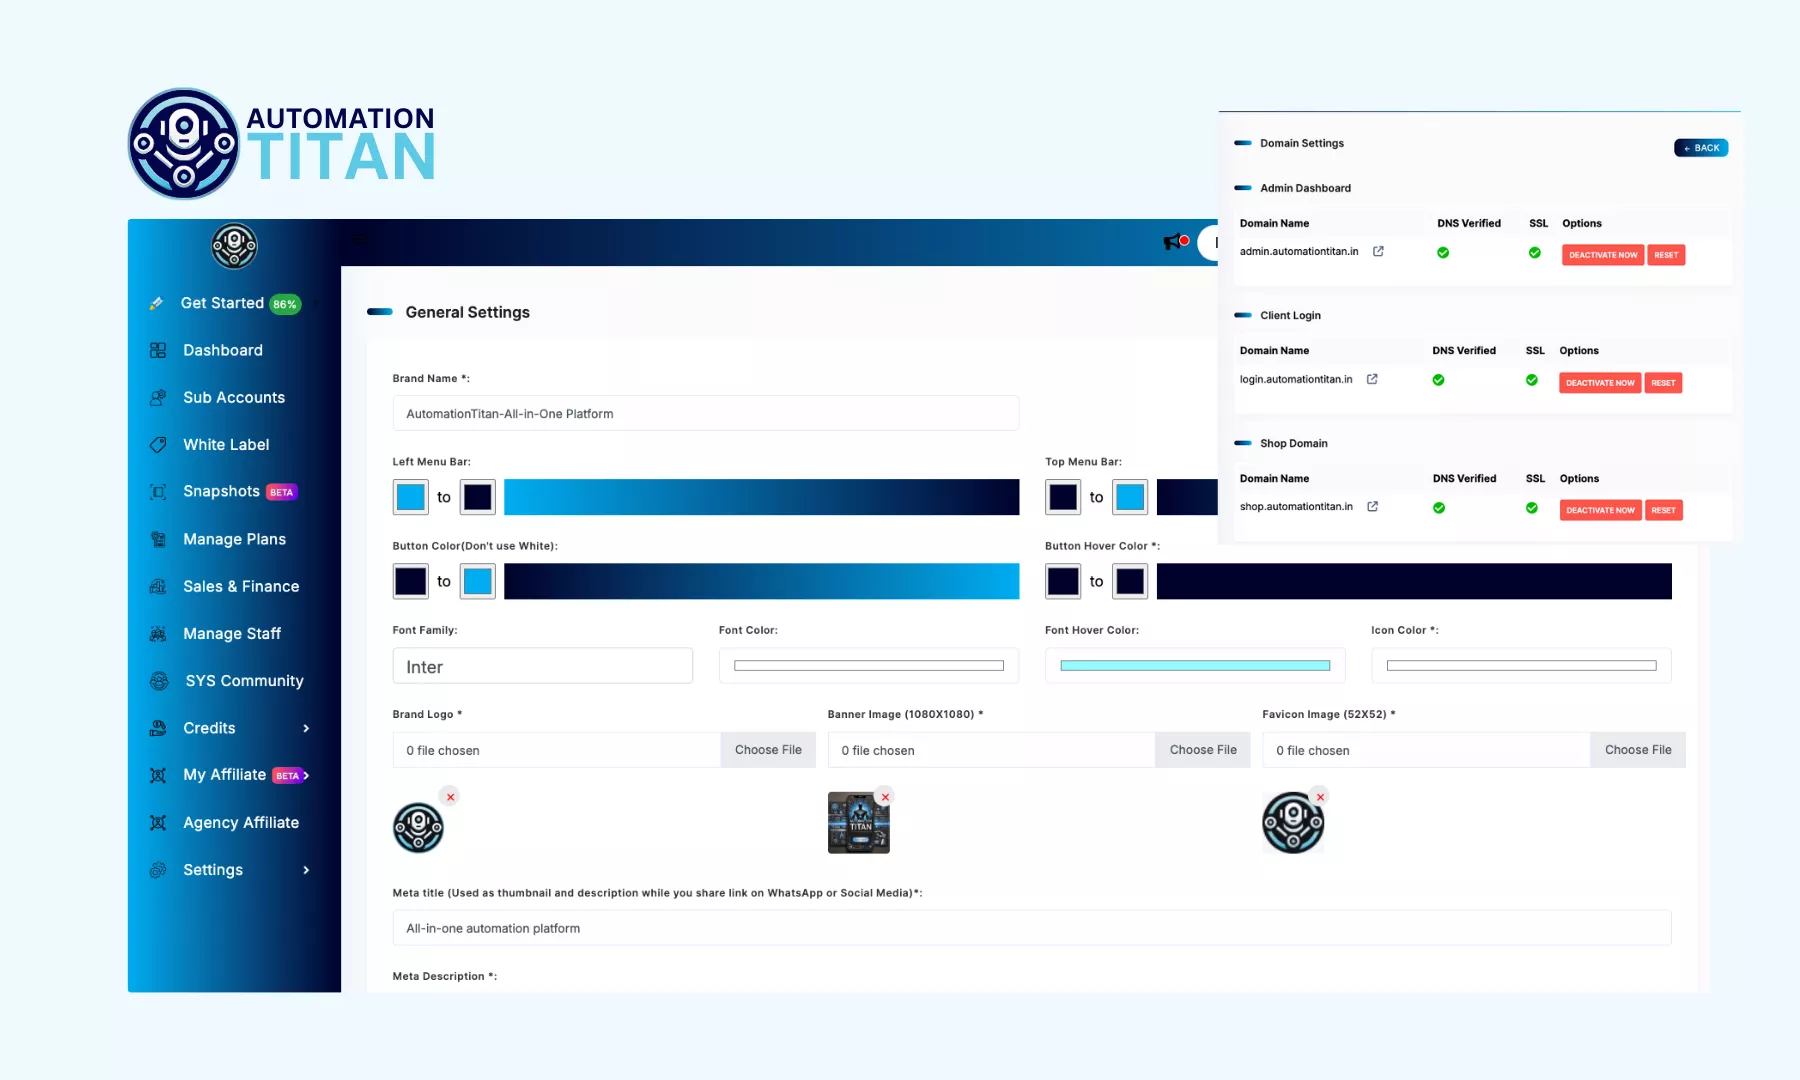
Task: Pick Button Hover Color end swatch
Action: tap(1130, 581)
